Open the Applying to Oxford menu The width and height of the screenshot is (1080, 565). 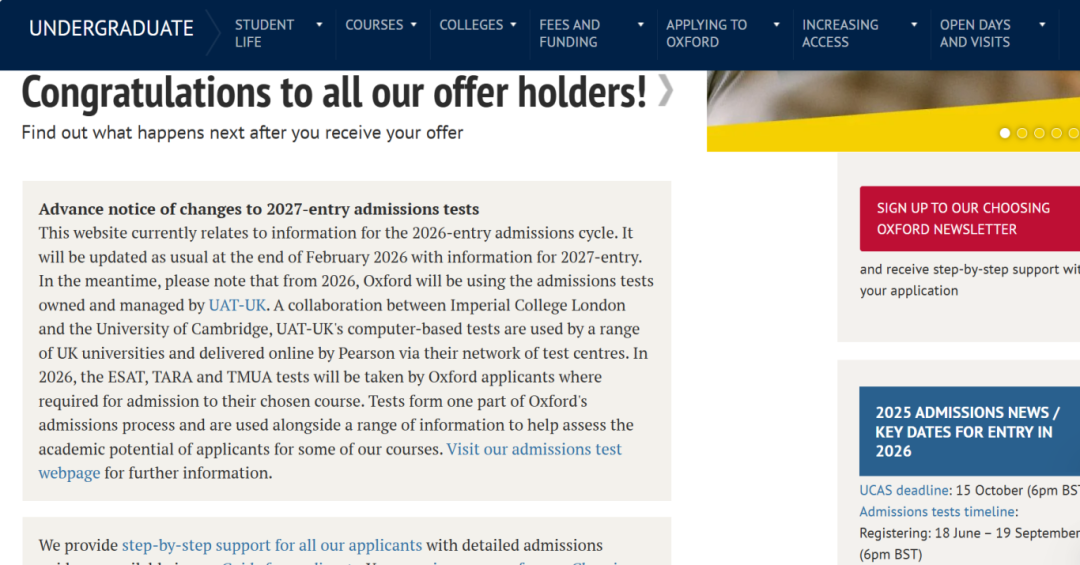[x=706, y=33]
